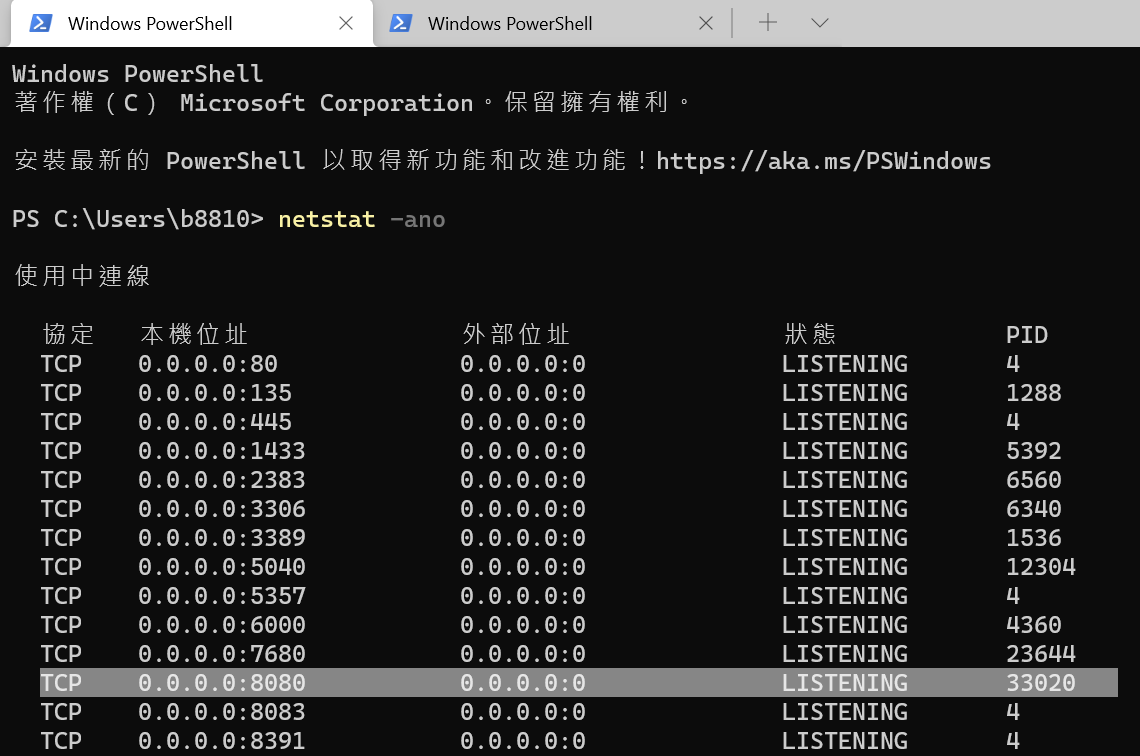Click the 使用中連線 heading
Screen dimensions: 1140x756
point(82,276)
